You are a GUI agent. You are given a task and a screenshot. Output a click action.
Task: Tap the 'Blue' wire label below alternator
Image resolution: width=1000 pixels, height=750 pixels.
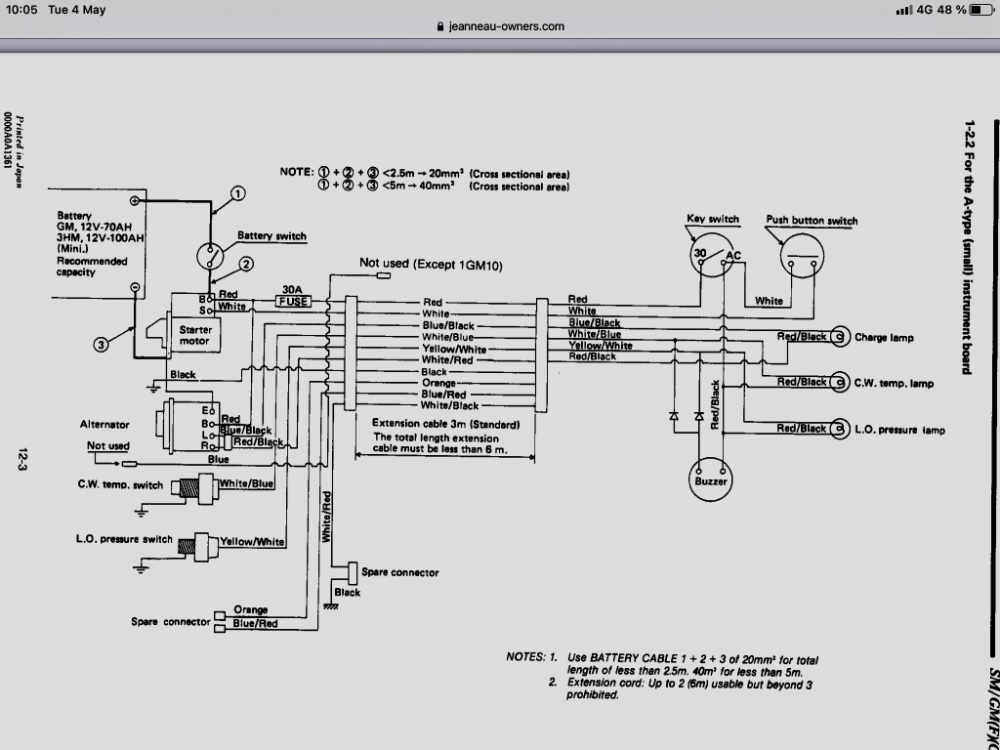(218, 459)
